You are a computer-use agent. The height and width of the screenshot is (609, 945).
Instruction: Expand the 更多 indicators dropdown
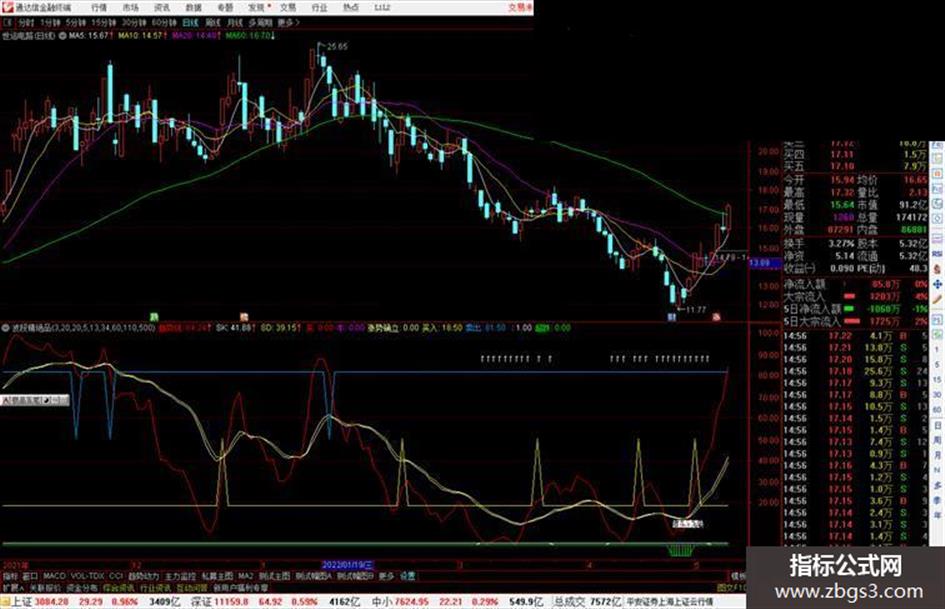tap(386, 576)
